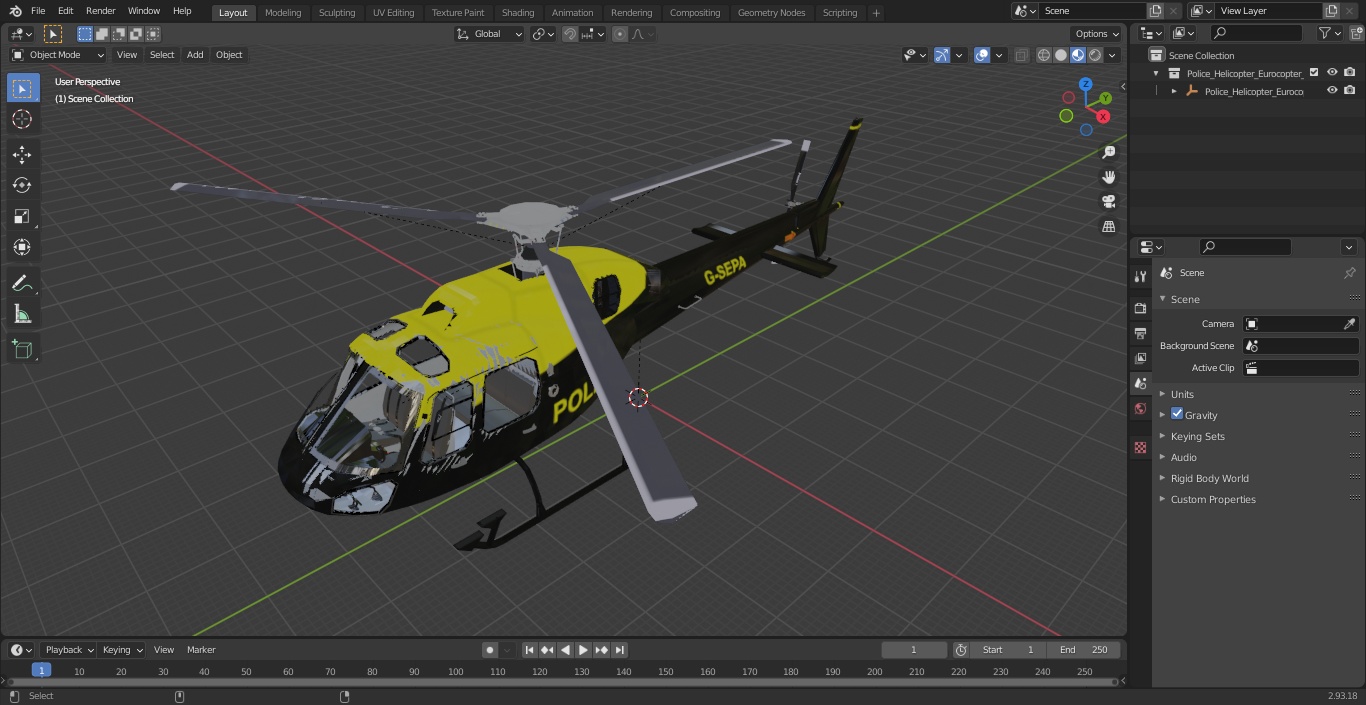Screen dimensions: 1366x705
Task: Open Global transform orientation dropdown
Action: tap(489, 34)
